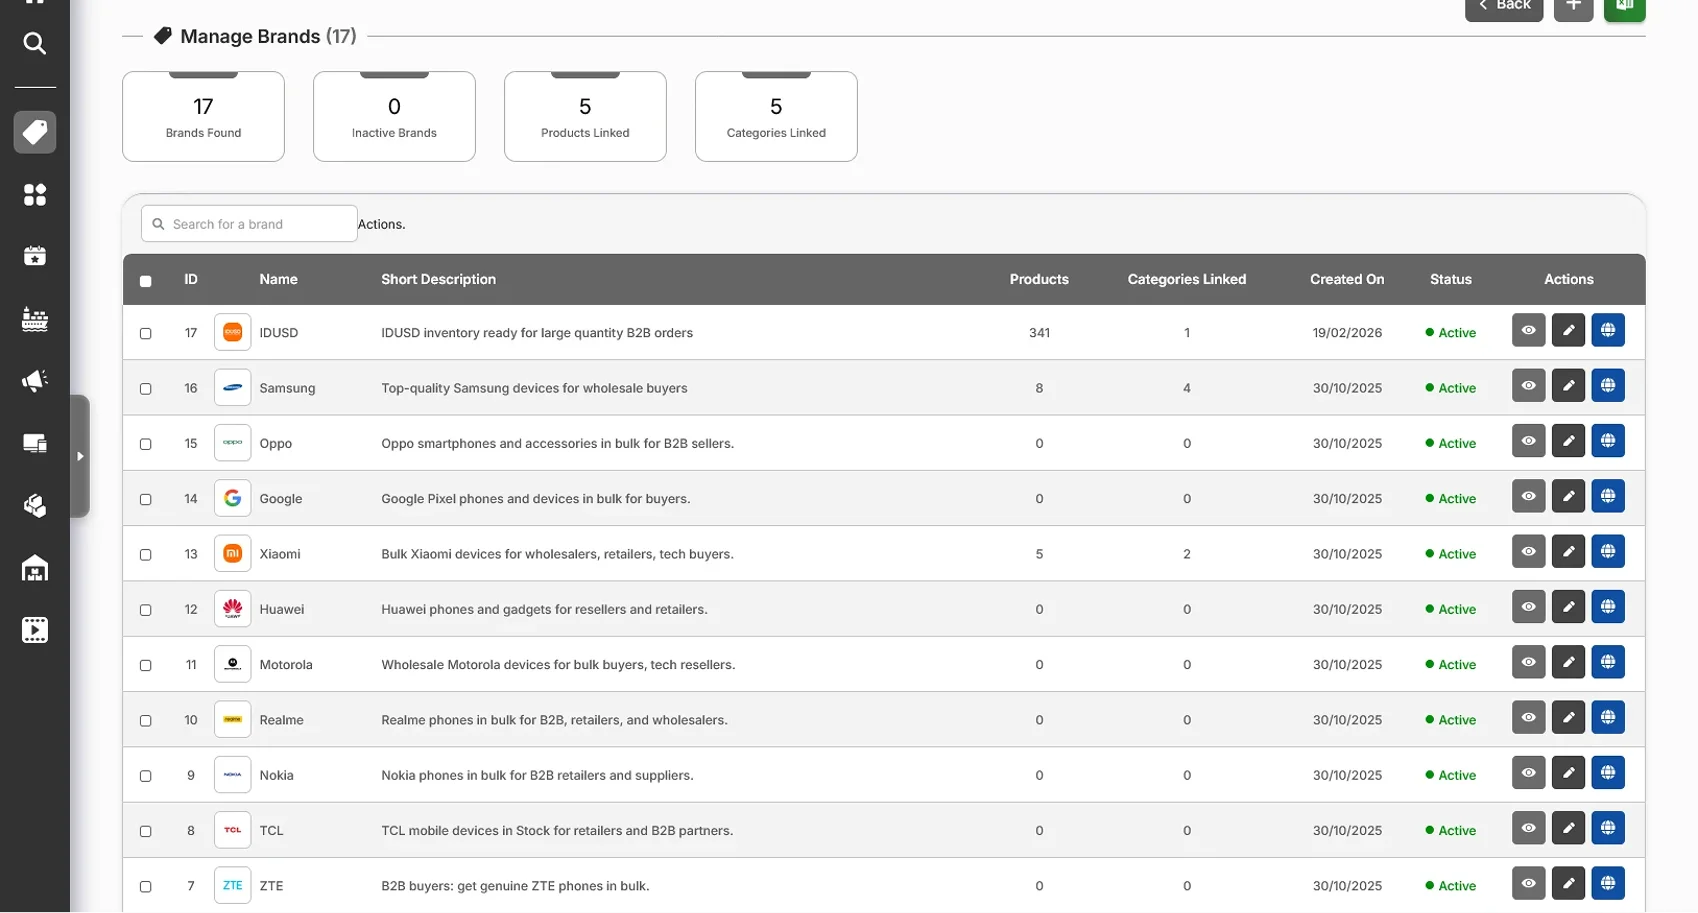Viewport: 1698px width, 913px height.
Task: Tick the checkbox for Xiaomi row
Action: [146, 554]
